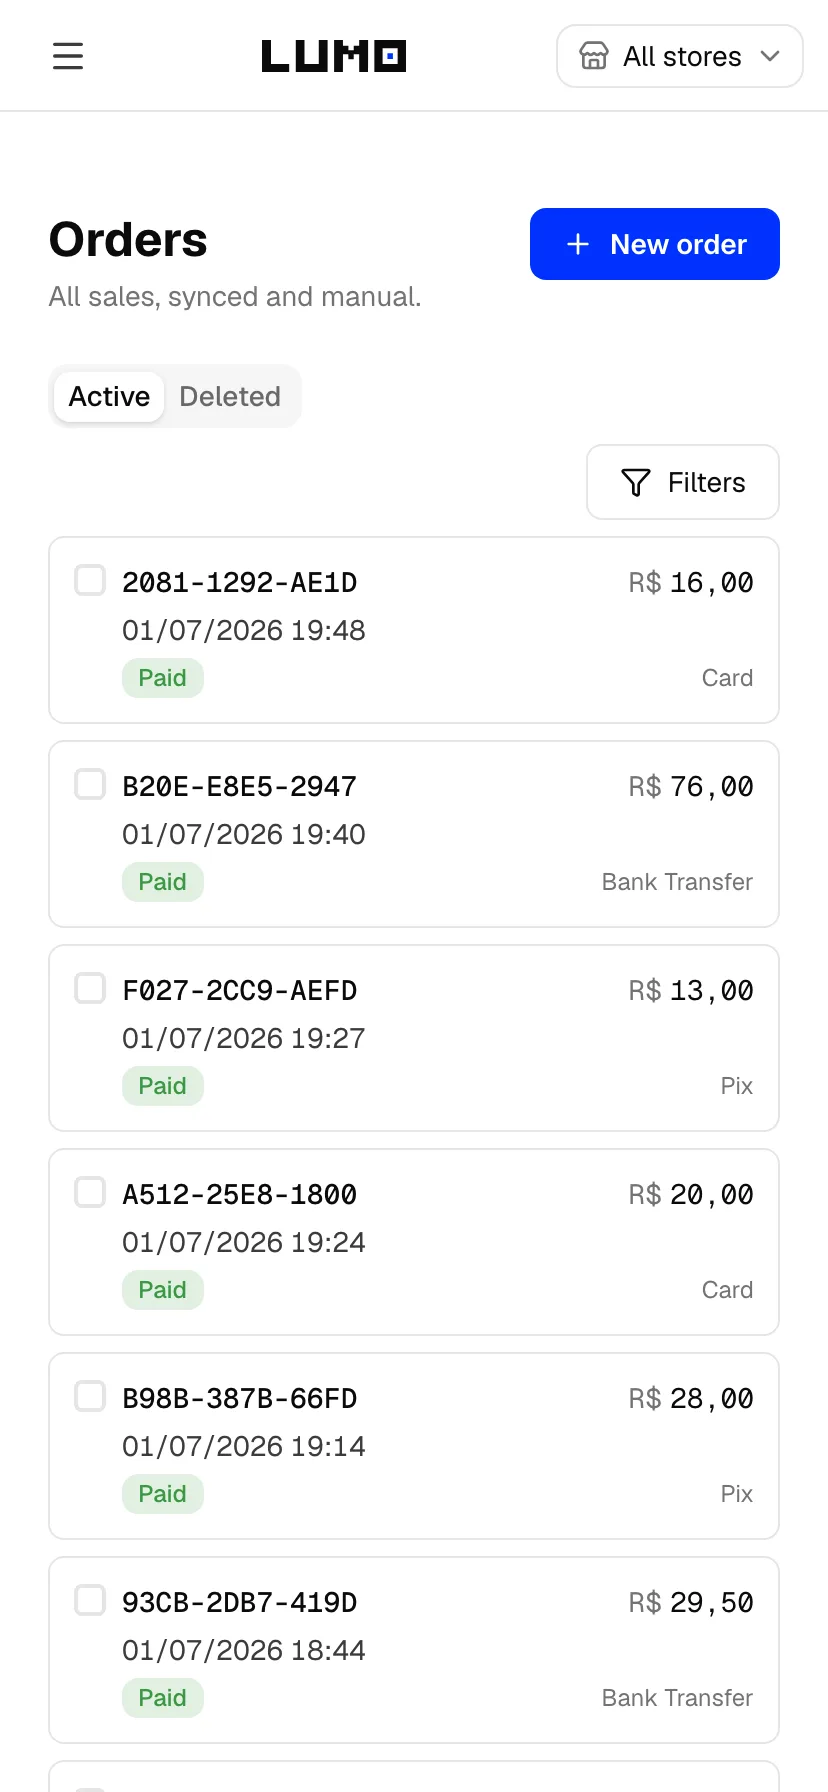Click the plus icon in New order
The width and height of the screenshot is (828, 1792).
click(578, 244)
